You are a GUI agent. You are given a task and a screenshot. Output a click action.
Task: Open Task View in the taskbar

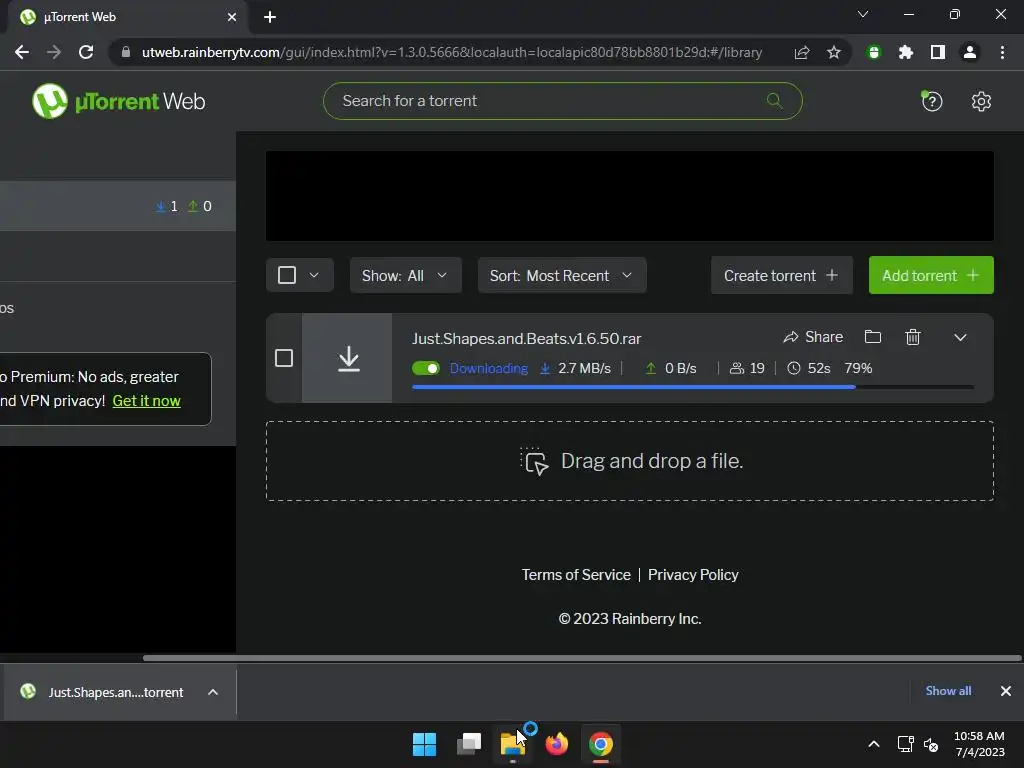[x=469, y=744]
